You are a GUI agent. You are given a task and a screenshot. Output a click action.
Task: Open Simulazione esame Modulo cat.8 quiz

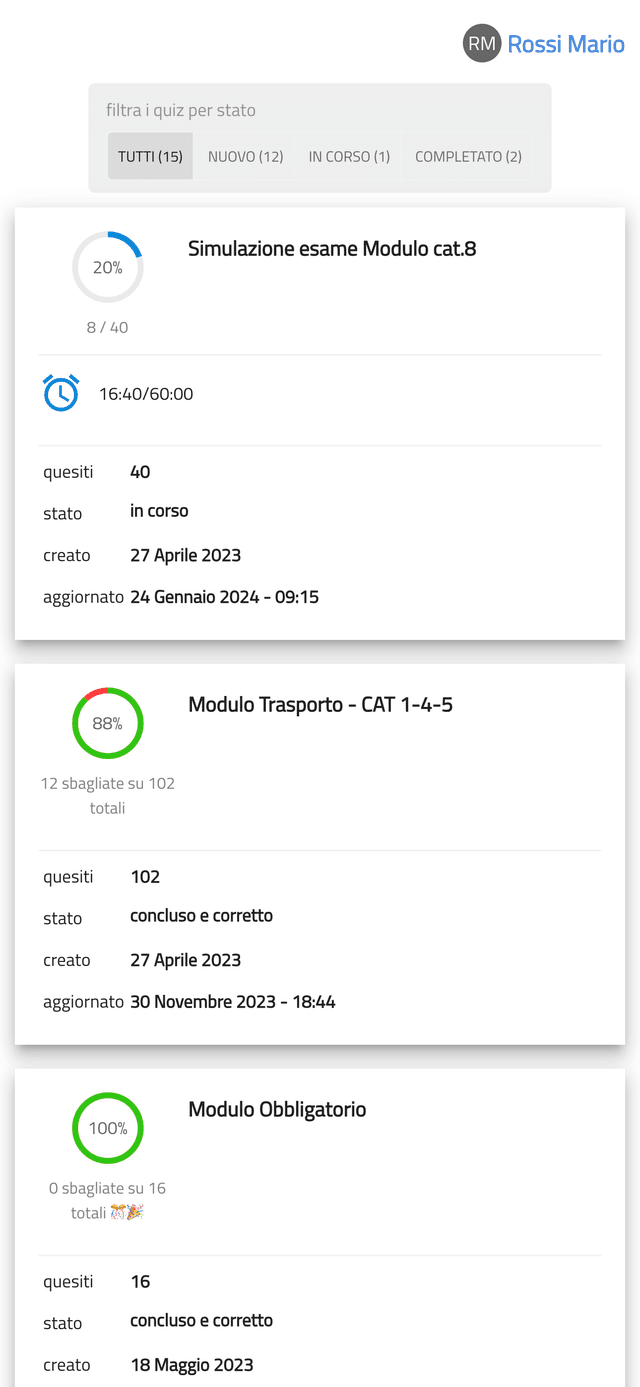[332, 249]
